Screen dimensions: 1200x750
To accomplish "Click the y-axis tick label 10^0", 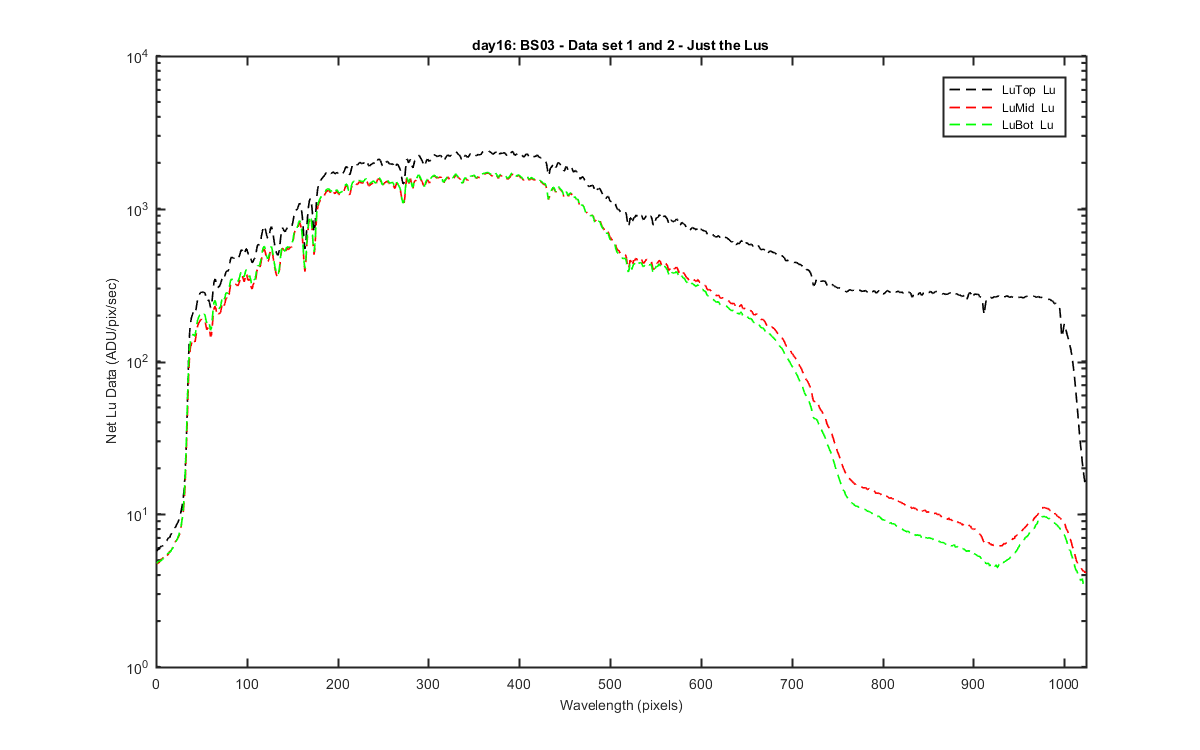I will pos(137,667).
